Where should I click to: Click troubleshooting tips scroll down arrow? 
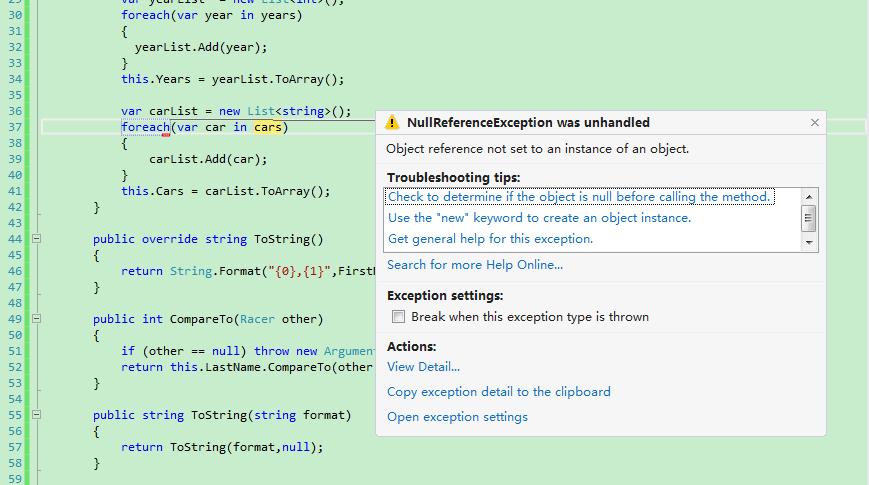tap(809, 242)
